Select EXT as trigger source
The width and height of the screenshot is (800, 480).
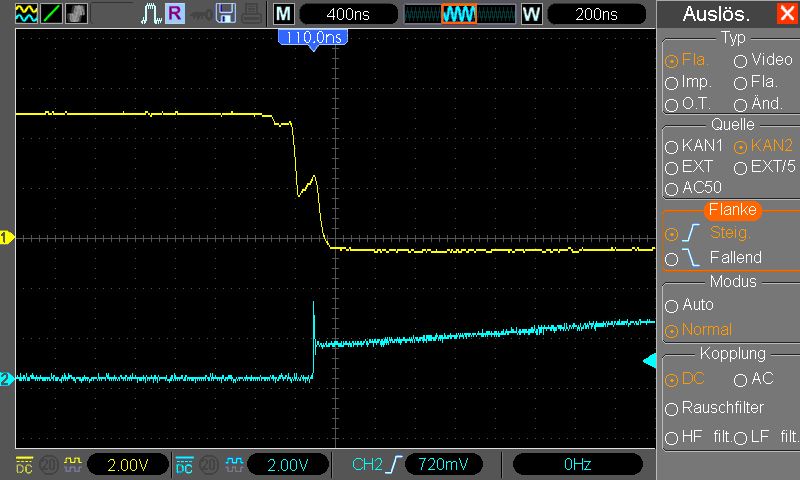coord(689,167)
